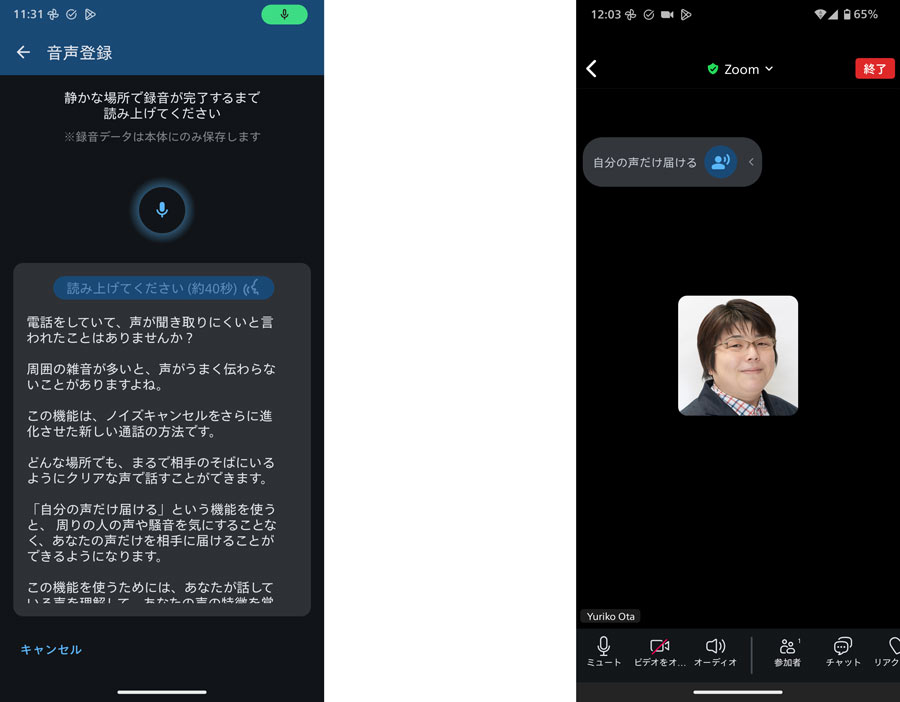This screenshot has width=900, height=702.
Task: Tap the back arrow beside 音声登録
Action: tap(23, 53)
